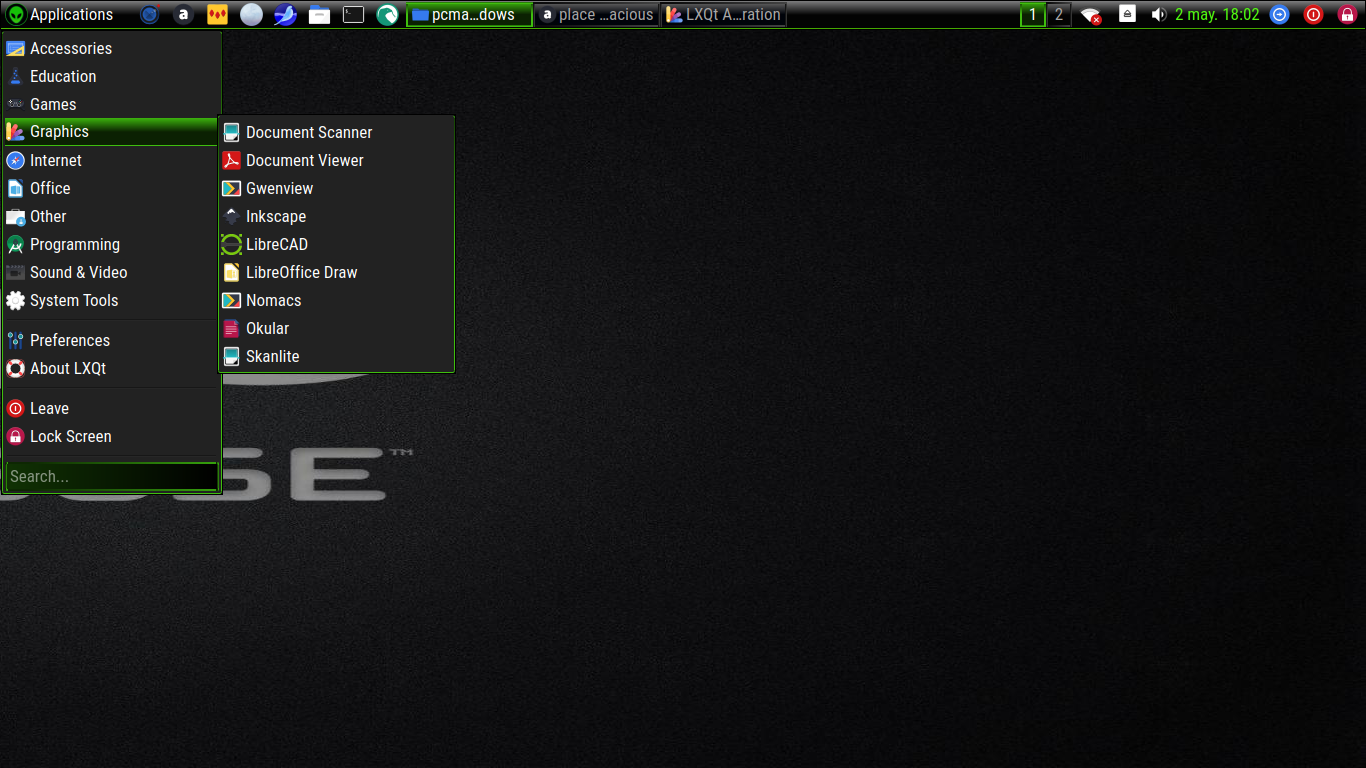Focus the menu Search field

111,476
